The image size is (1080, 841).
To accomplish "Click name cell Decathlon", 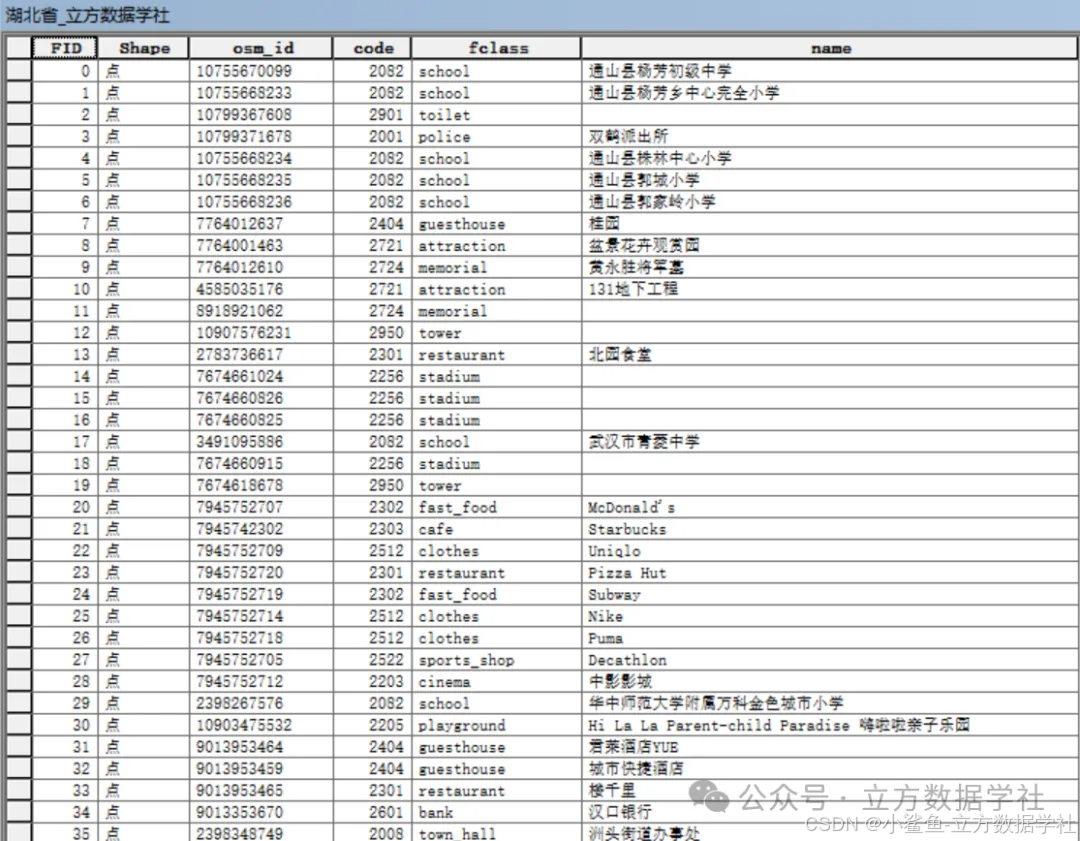I will (829, 660).
